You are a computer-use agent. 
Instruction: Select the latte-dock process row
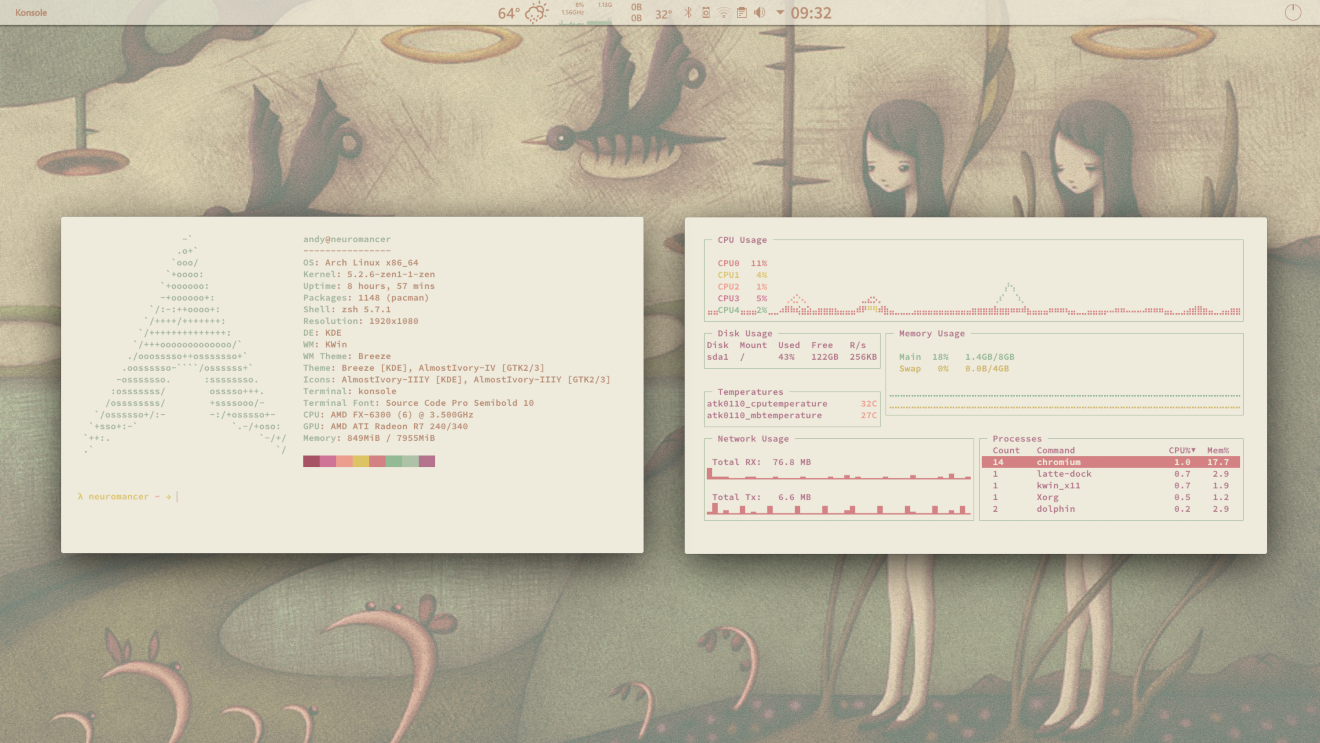point(1111,474)
